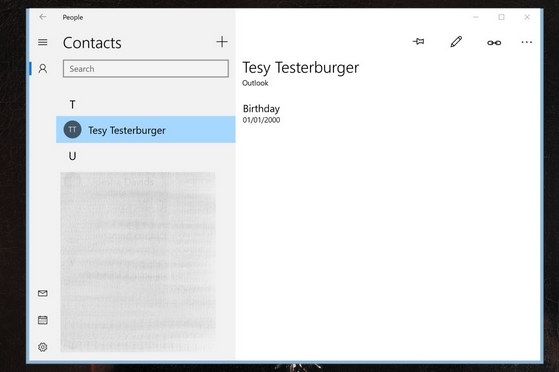Add a new contact with plus icon
This screenshot has height=372, width=559.
point(222,42)
